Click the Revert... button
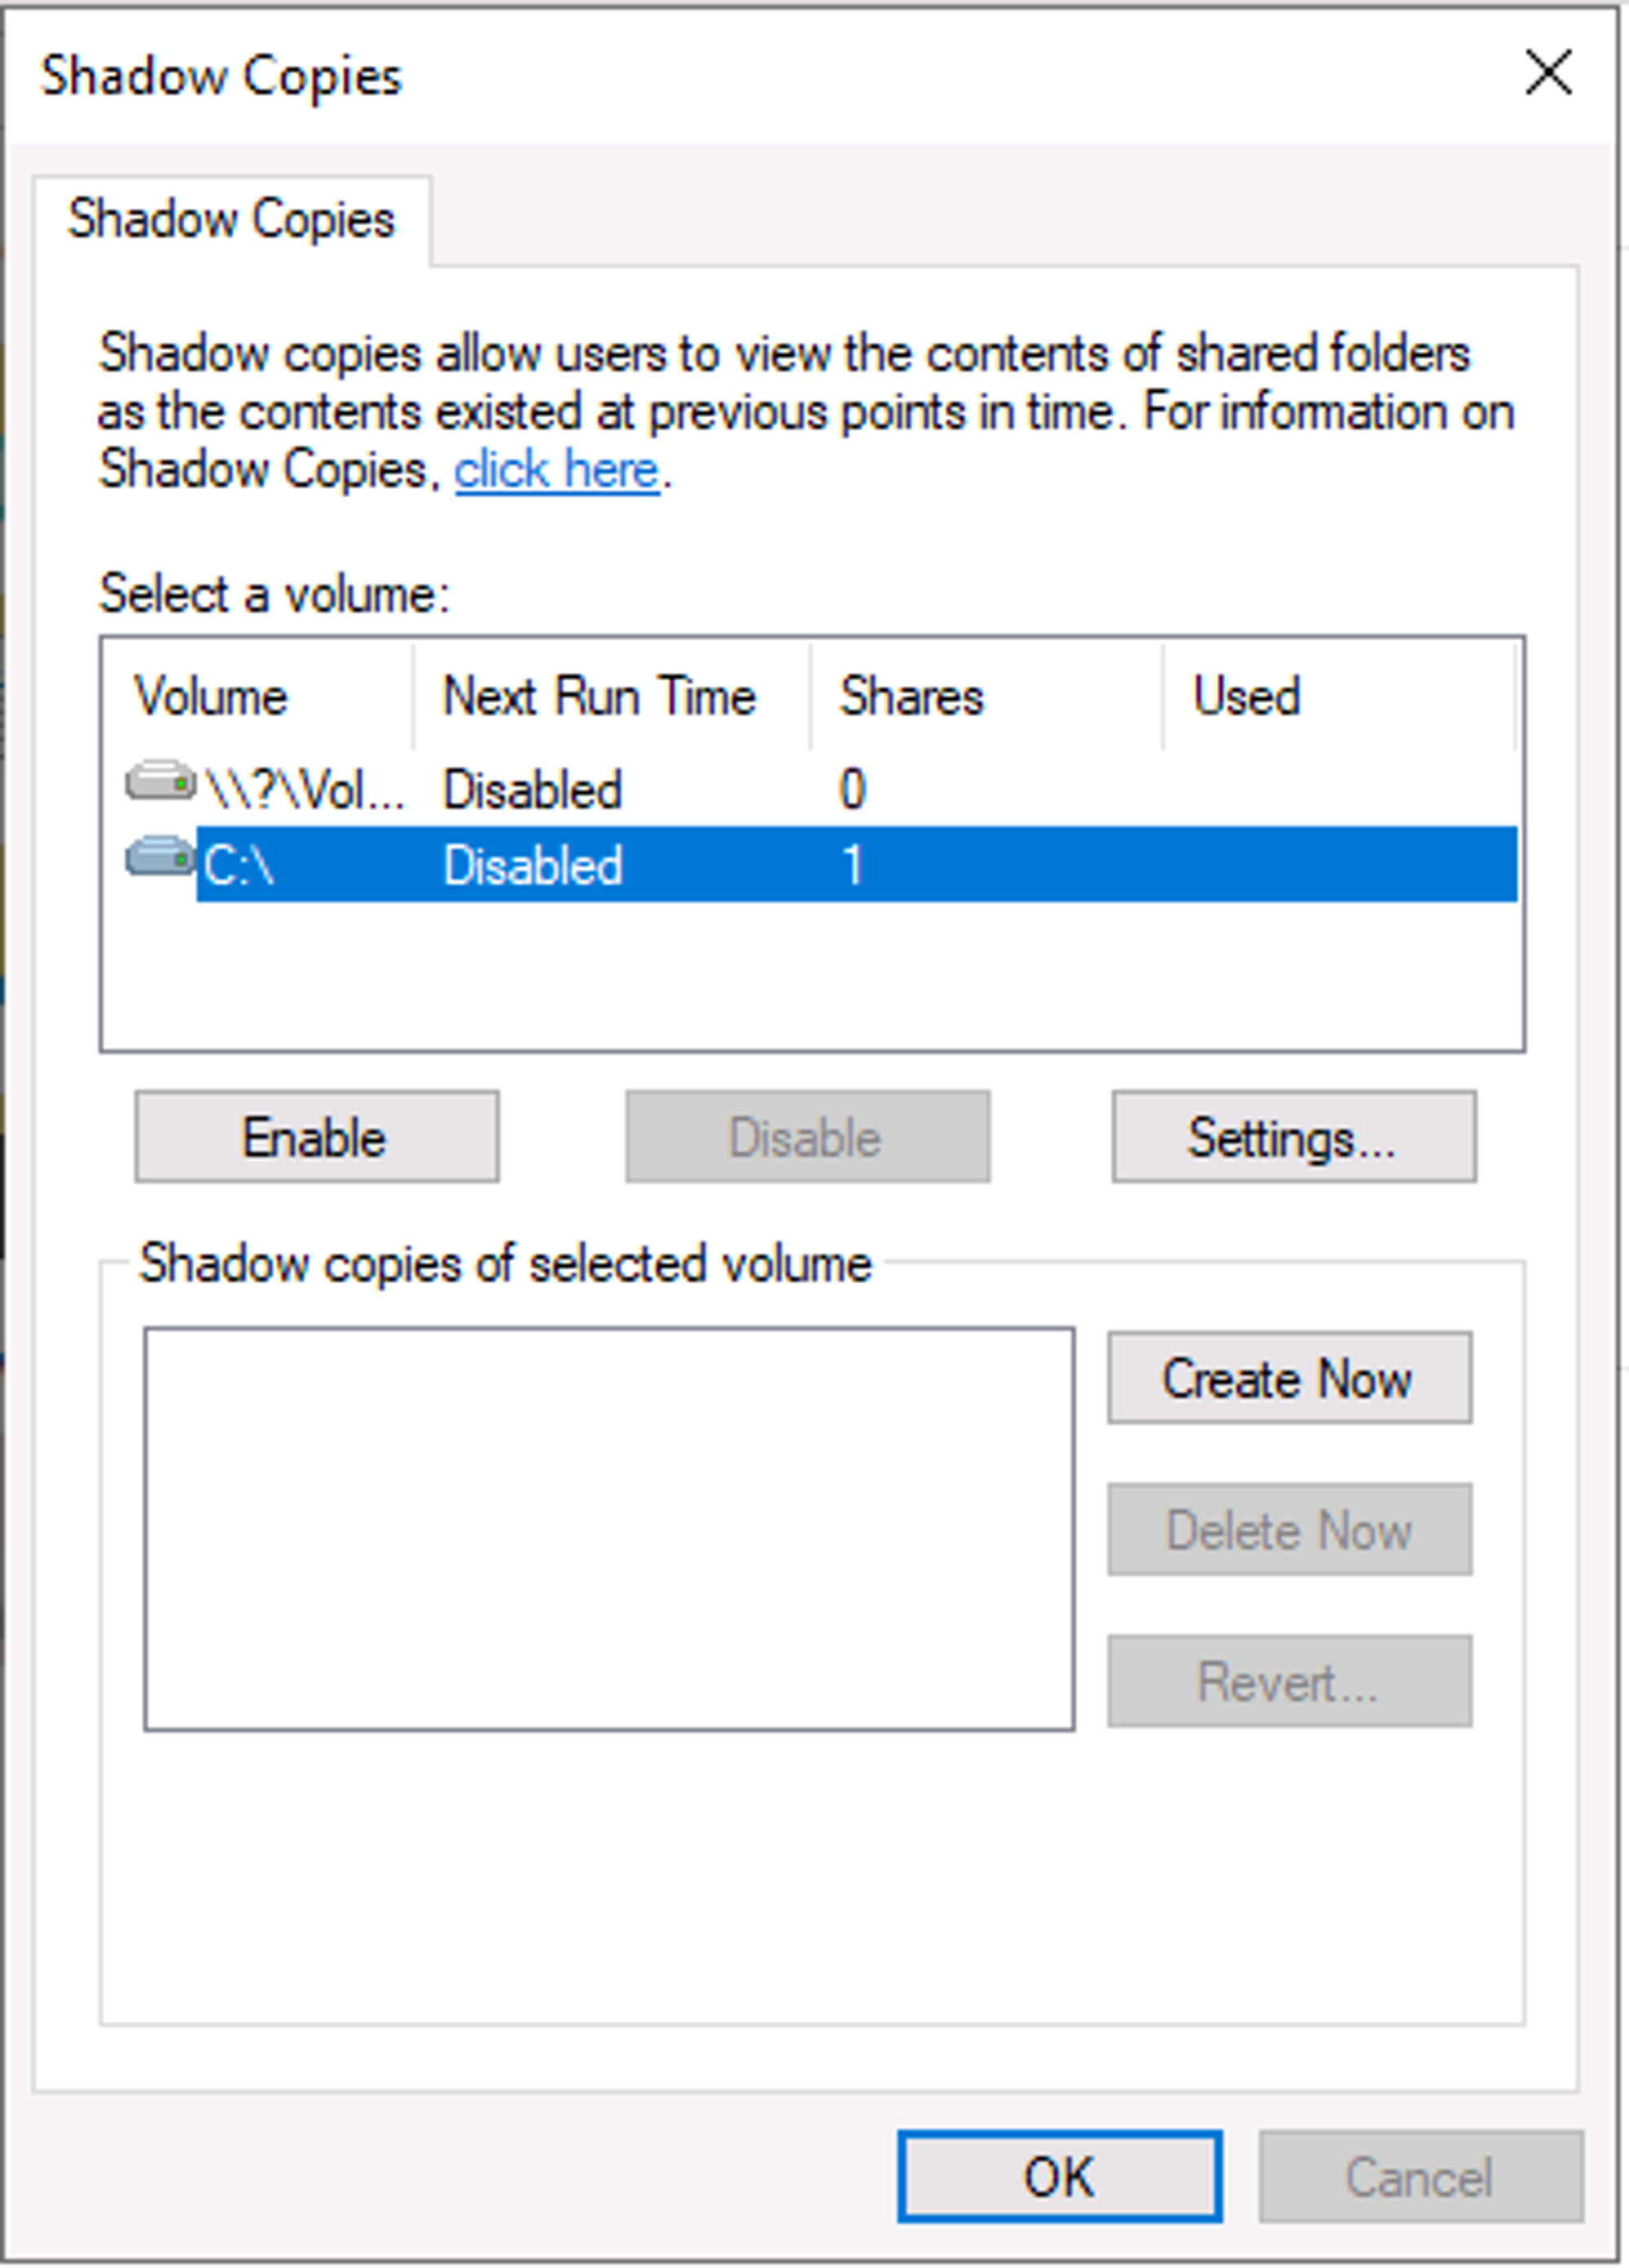The height and width of the screenshot is (2268, 1629). (1288, 1682)
